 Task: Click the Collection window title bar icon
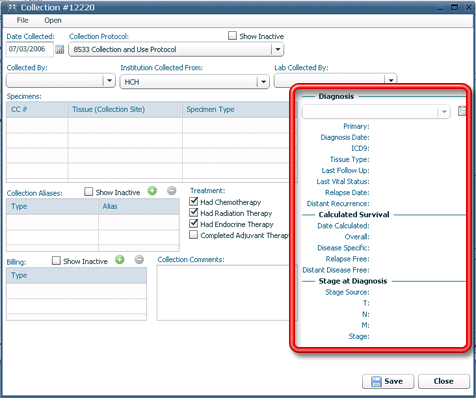click(12, 7)
